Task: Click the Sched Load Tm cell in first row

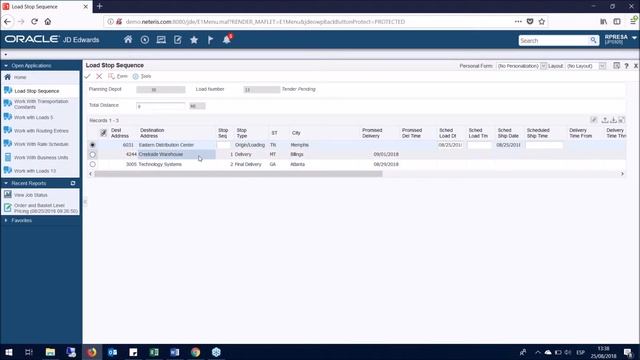Action: pyautogui.click(x=479, y=145)
